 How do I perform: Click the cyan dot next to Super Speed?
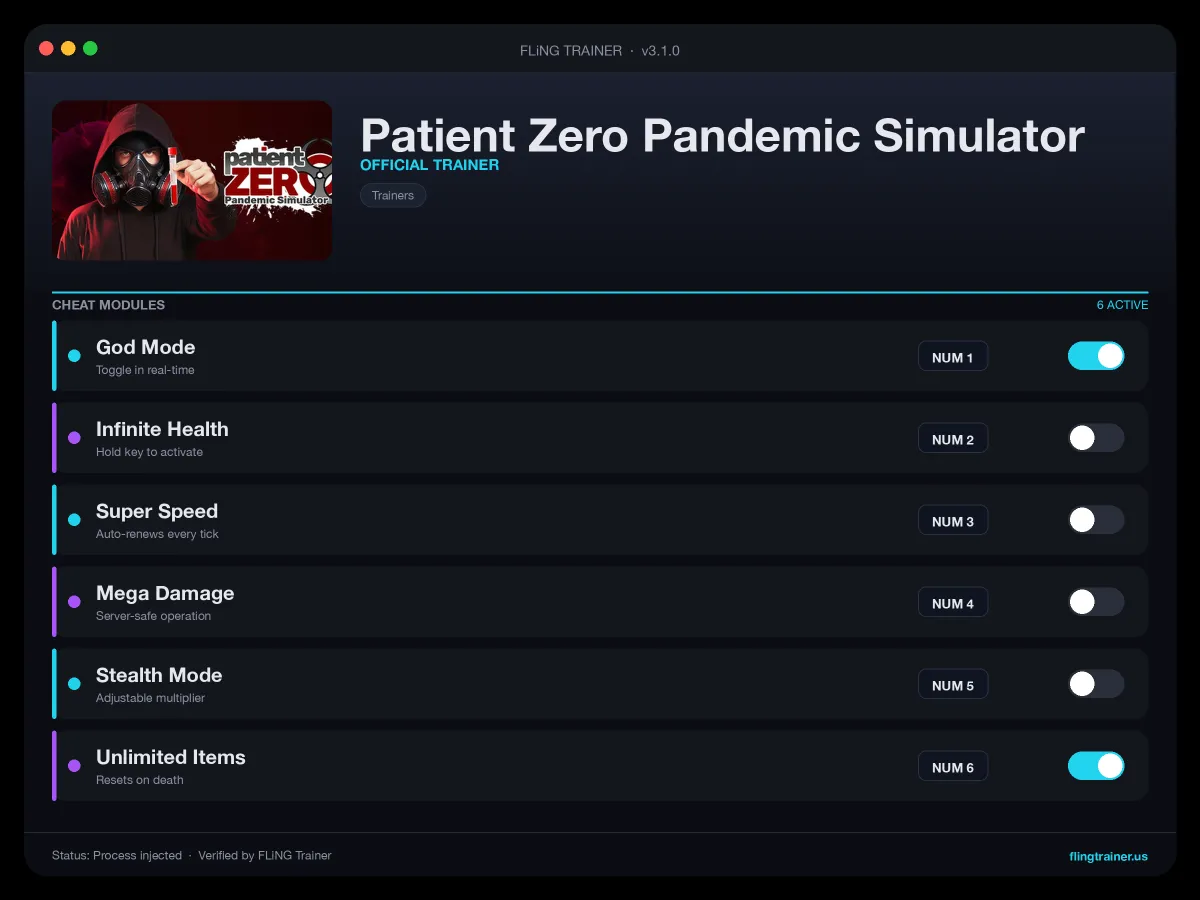[x=74, y=520]
